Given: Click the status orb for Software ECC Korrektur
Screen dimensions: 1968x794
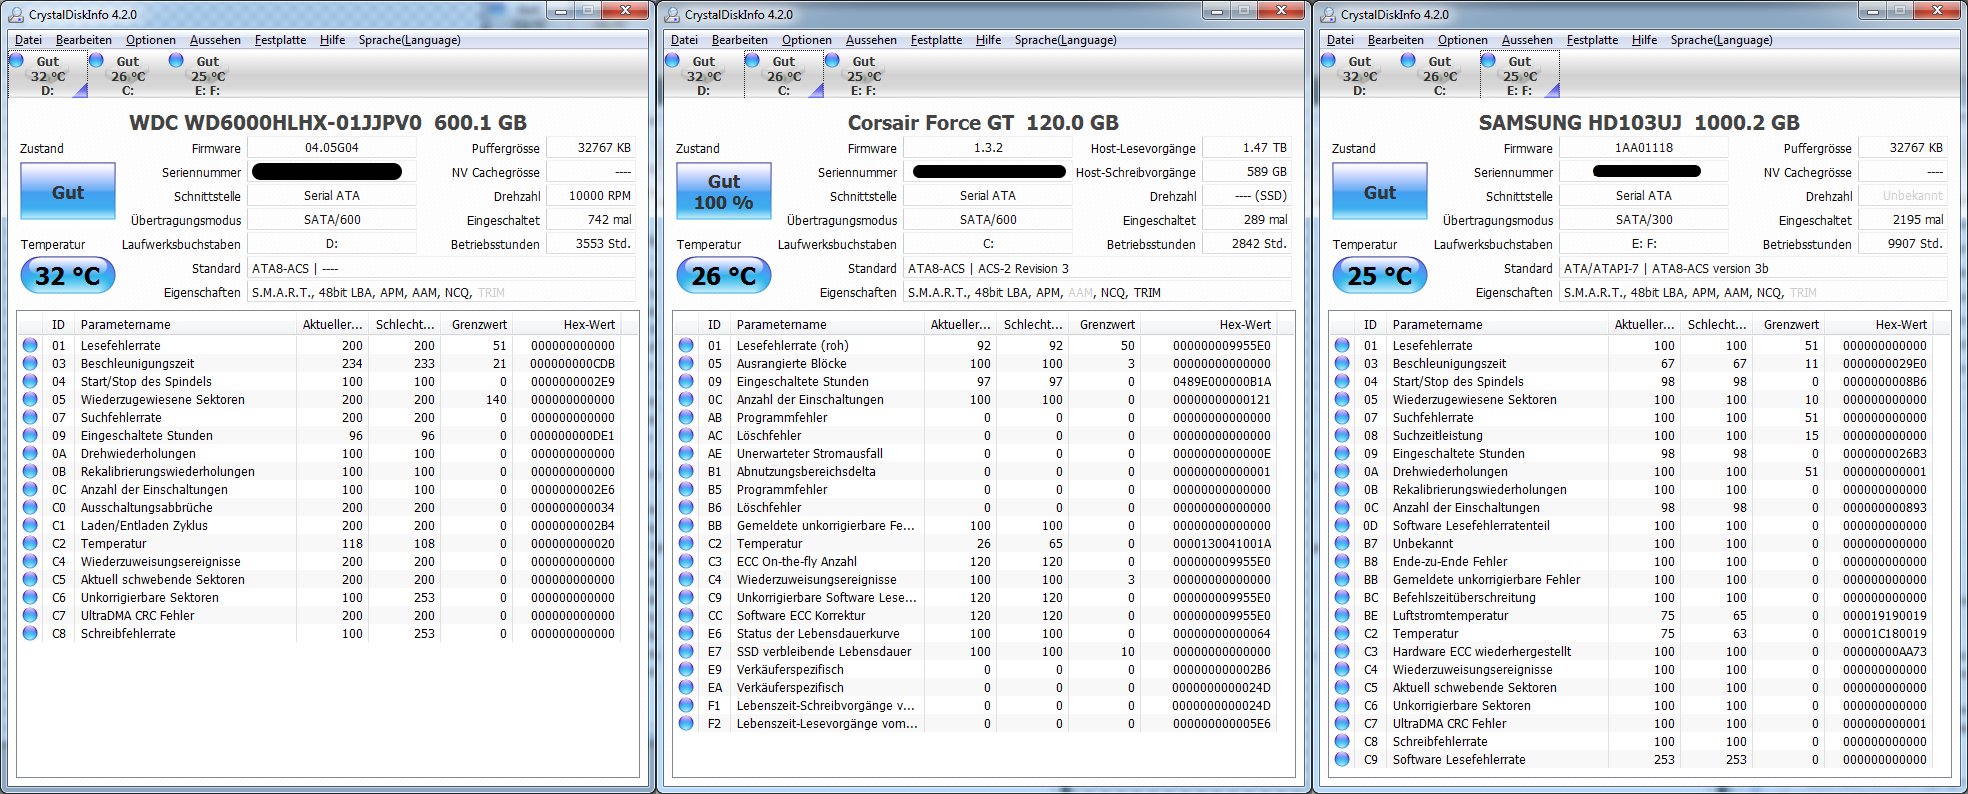Looking at the screenshot, I should click(686, 615).
